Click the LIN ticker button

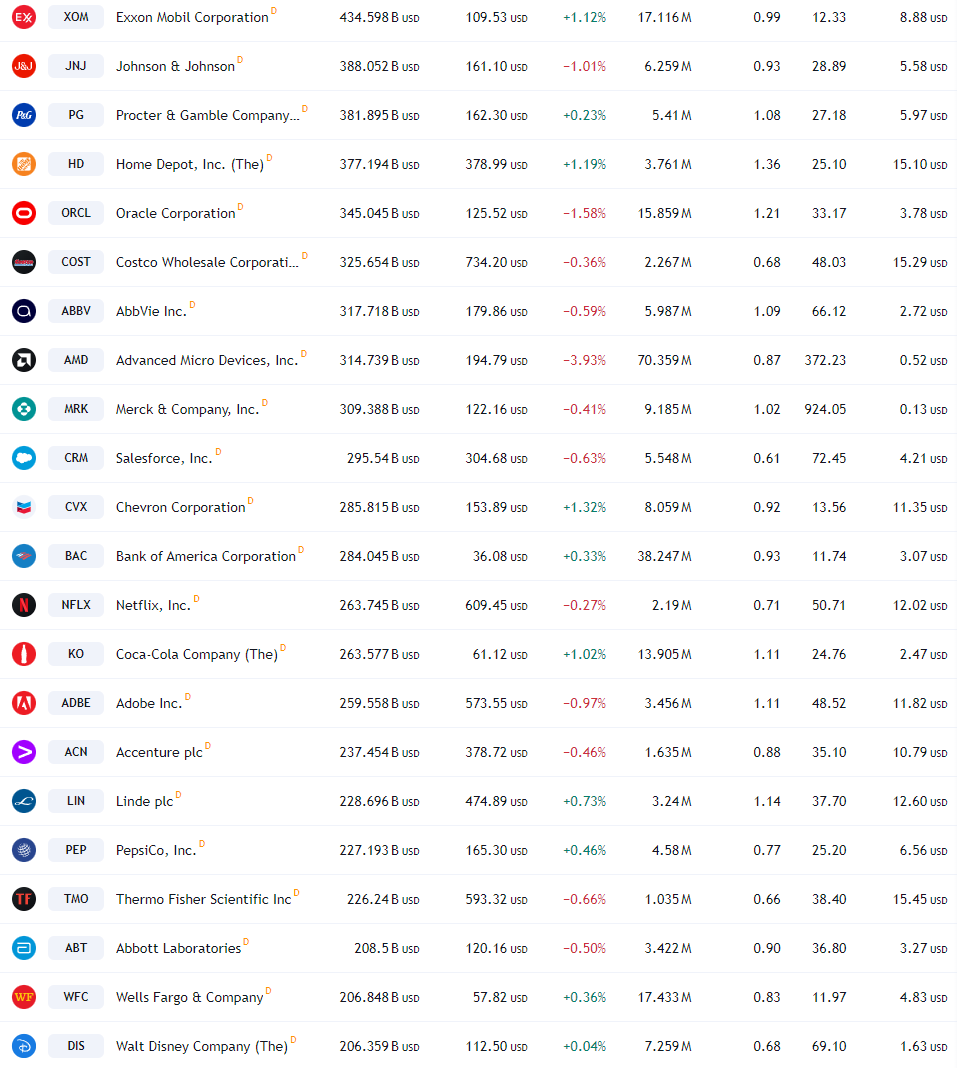(76, 801)
